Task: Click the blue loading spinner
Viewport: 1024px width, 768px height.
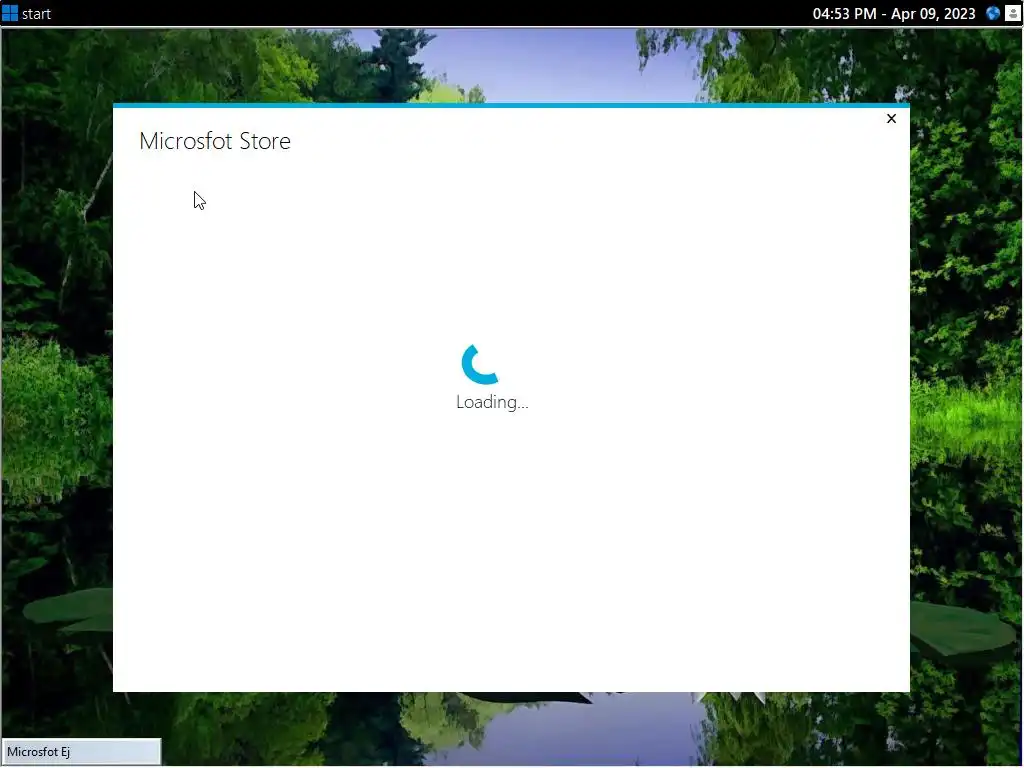Action: pos(480,364)
